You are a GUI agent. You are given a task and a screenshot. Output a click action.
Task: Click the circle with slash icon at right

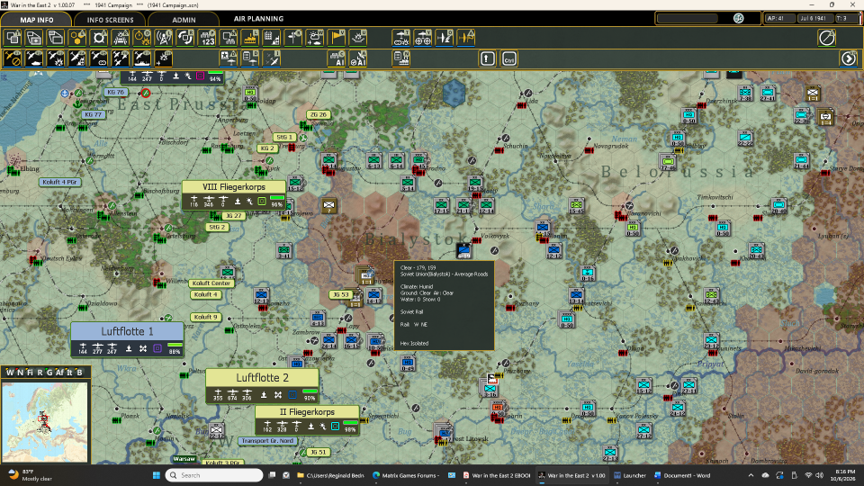(827, 37)
